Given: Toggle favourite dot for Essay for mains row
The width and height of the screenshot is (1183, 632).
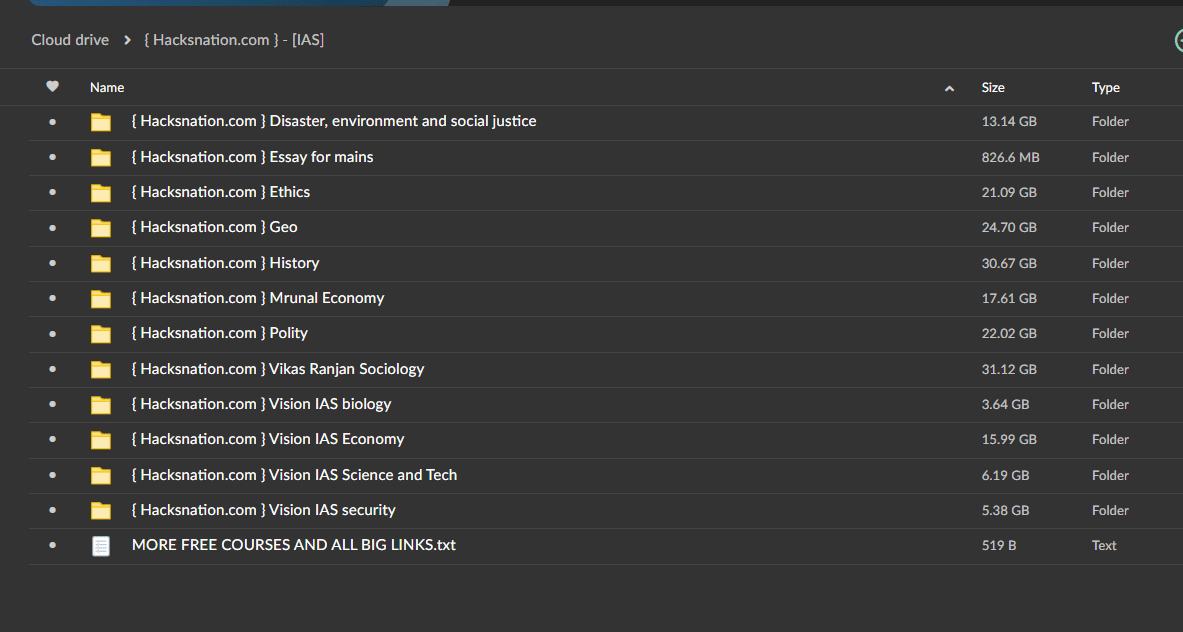Looking at the screenshot, I should point(52,157).
